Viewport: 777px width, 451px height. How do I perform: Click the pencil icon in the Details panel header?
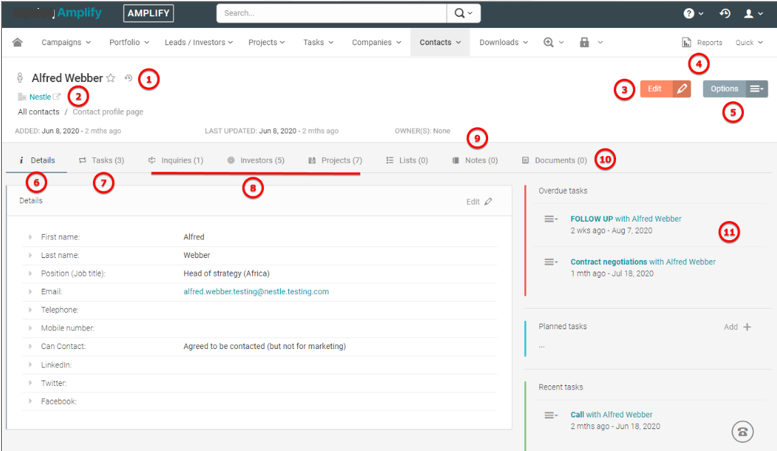pos(488,201)
